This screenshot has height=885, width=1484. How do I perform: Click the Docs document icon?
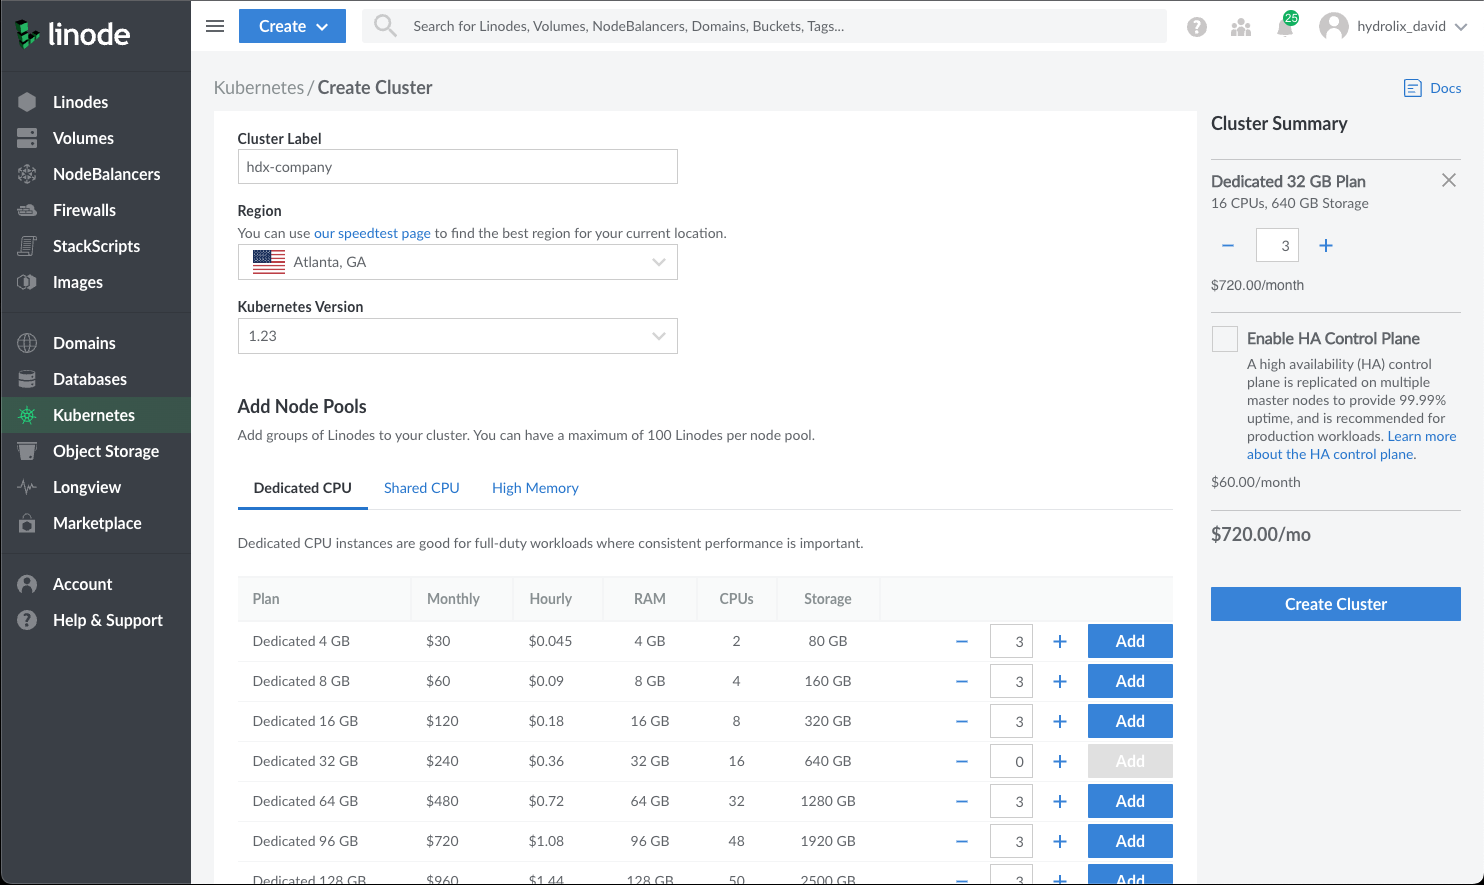[x=1413, y=88]
